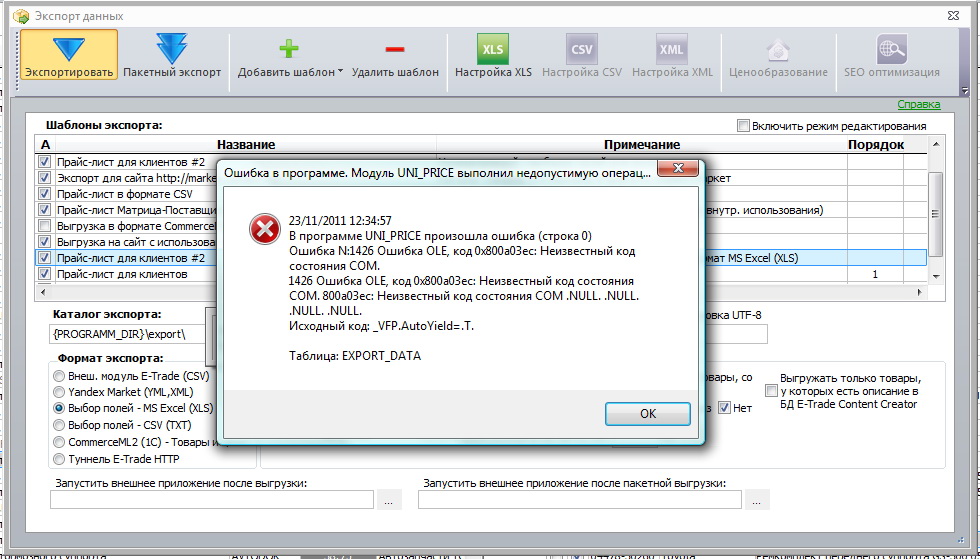Browse for application after выгрузки

tap(389, 500)
